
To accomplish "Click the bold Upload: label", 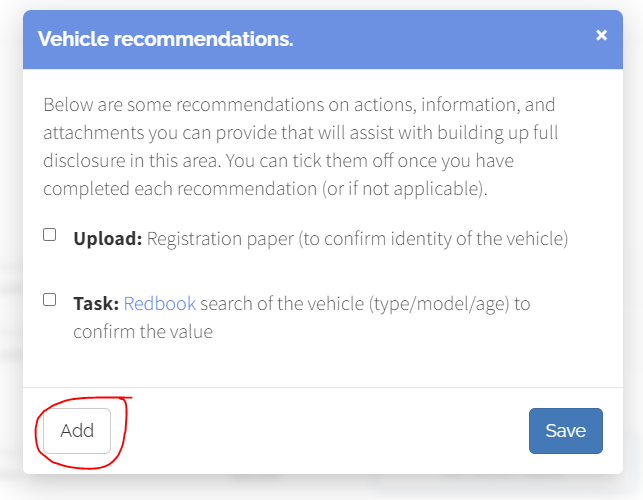I will (107, 239).
